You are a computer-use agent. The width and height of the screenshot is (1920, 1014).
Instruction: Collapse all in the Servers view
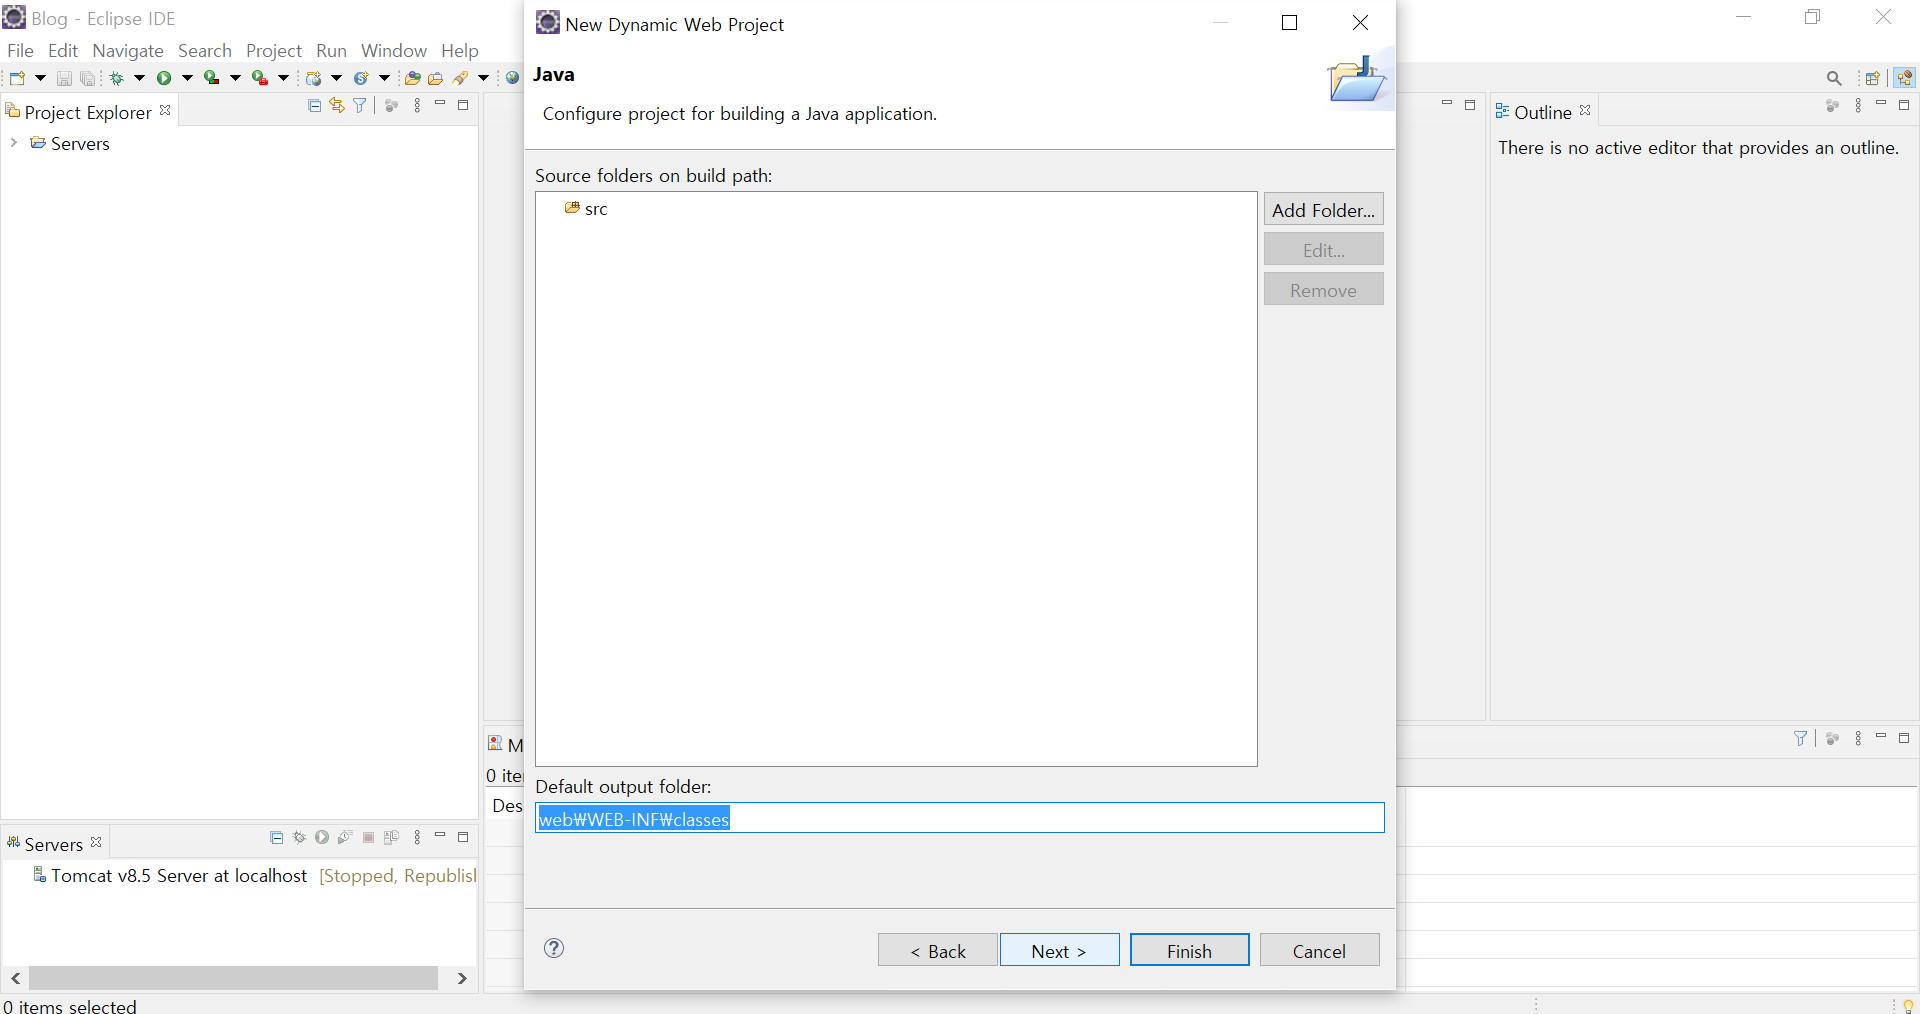point(277,837)
